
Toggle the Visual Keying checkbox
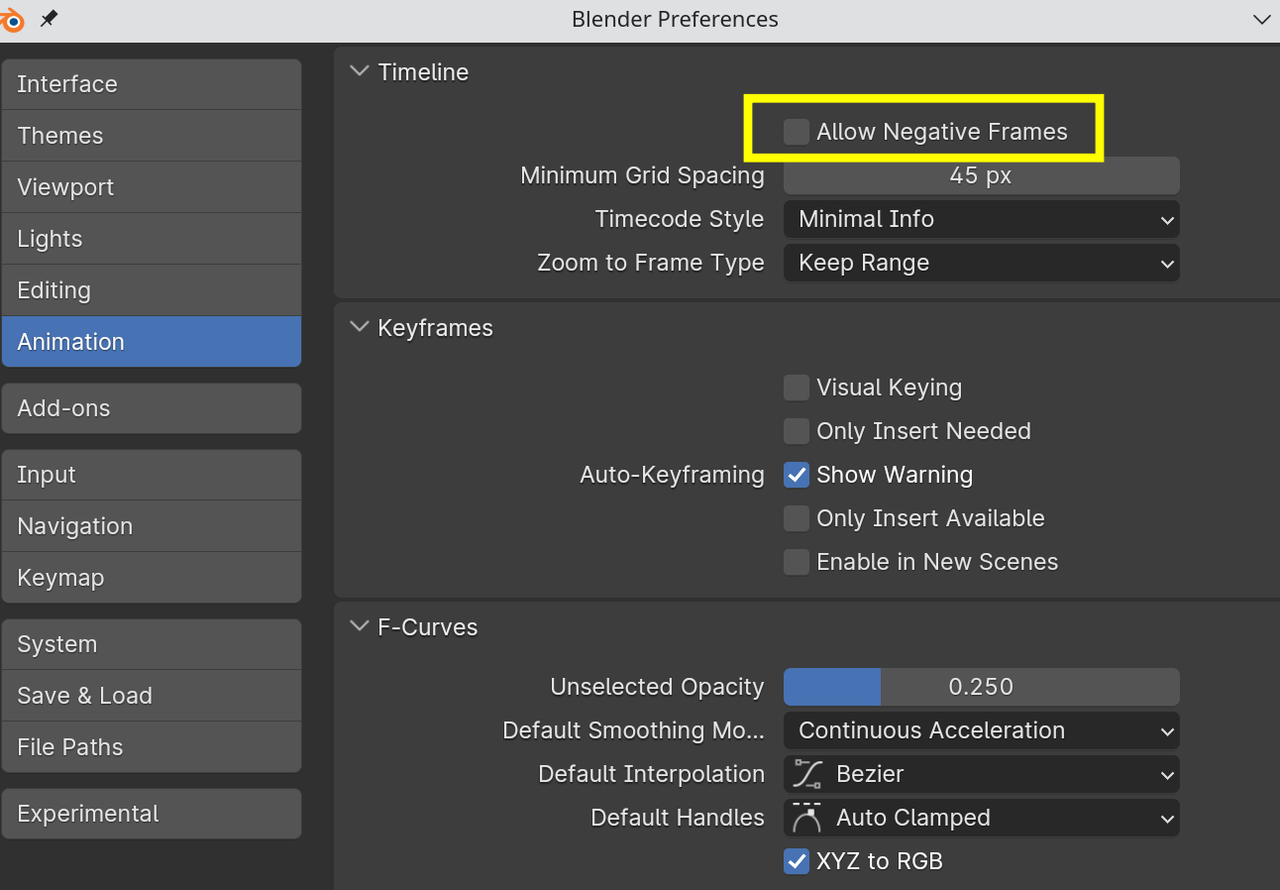797,388
